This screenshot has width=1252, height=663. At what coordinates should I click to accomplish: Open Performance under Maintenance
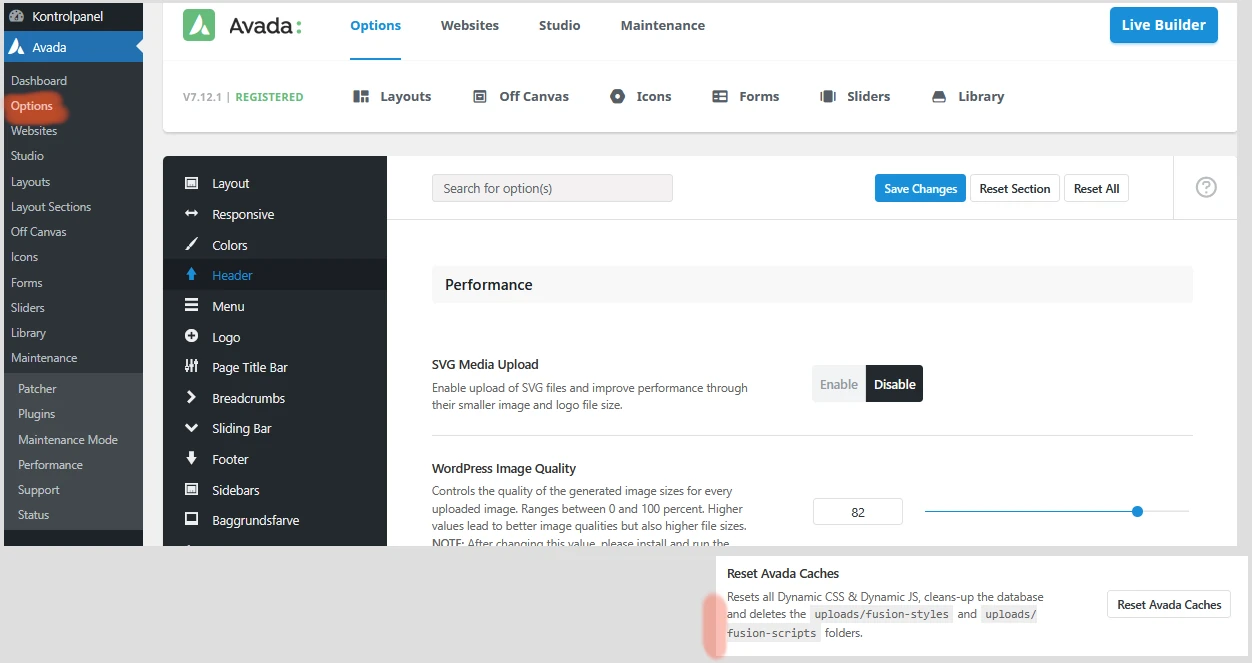50,464
